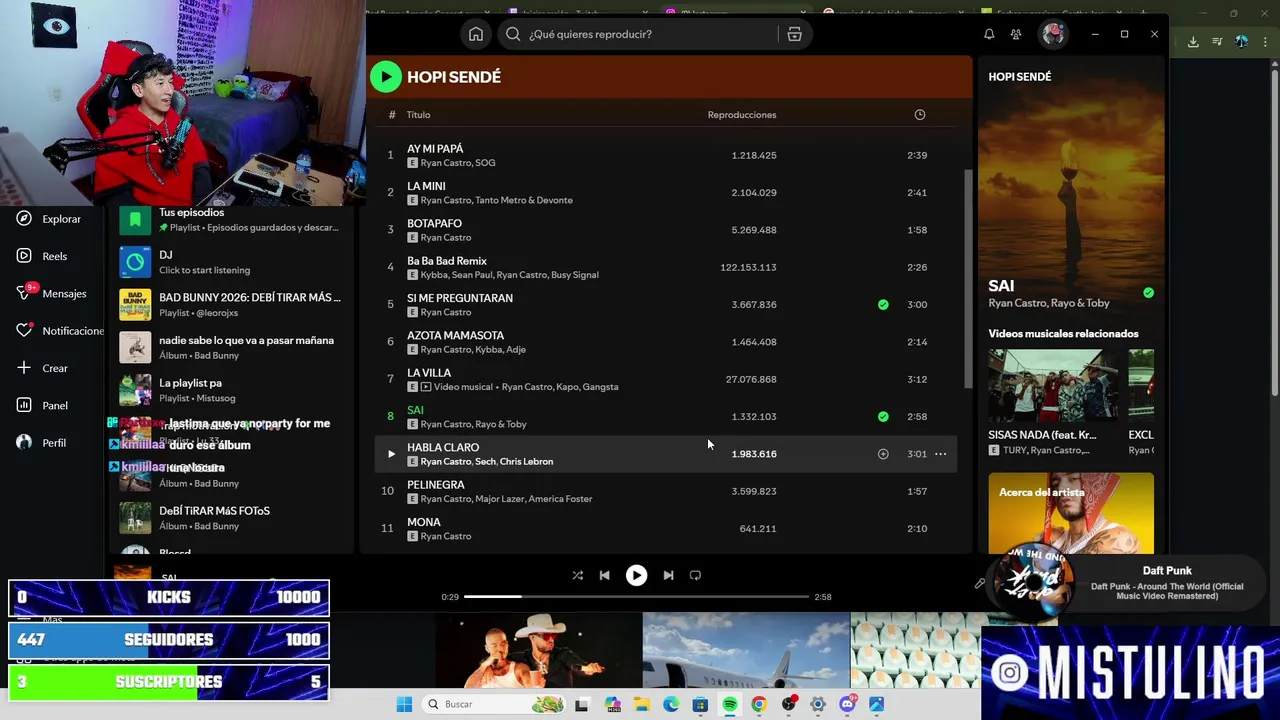This screenshot has height=720, width=1280.
Task: Click the search field '¿Qué quieres reproducir?'
Action: pyautogui.click(x=640, y=34)
